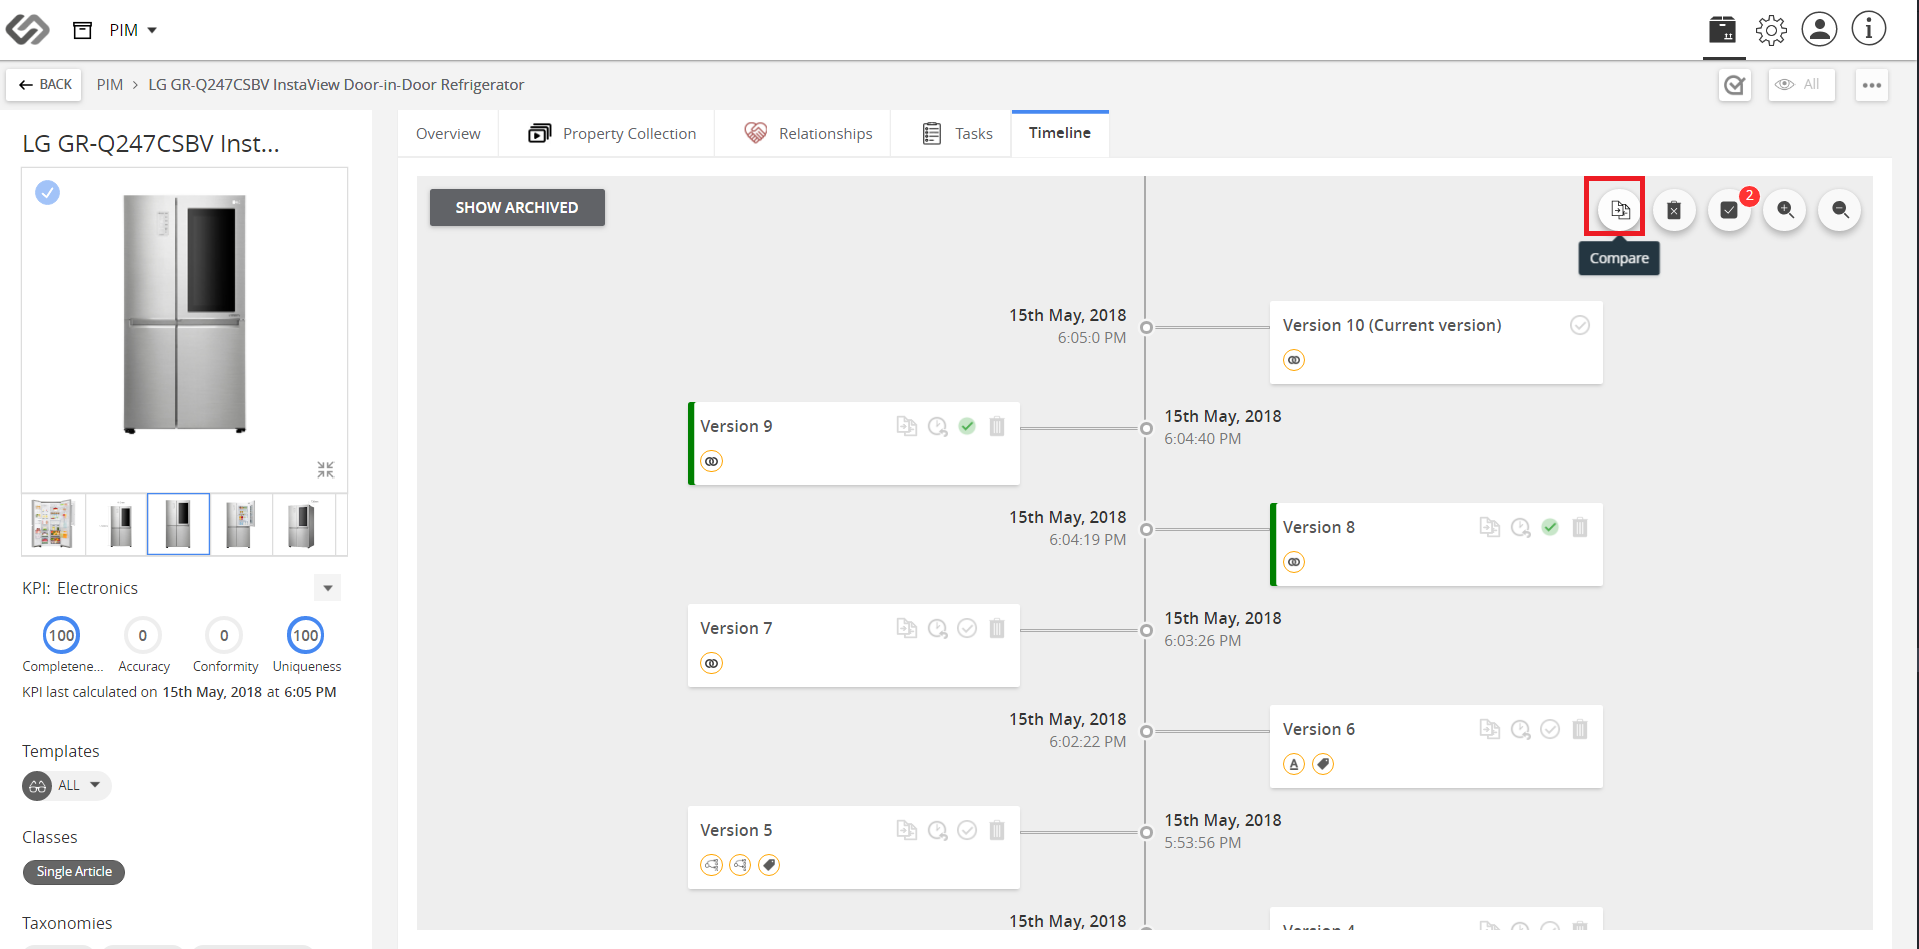This screenshot has height=949, width=1919.
Task: Select Version 7 via its check circle
Action: (x=967, y=628)
